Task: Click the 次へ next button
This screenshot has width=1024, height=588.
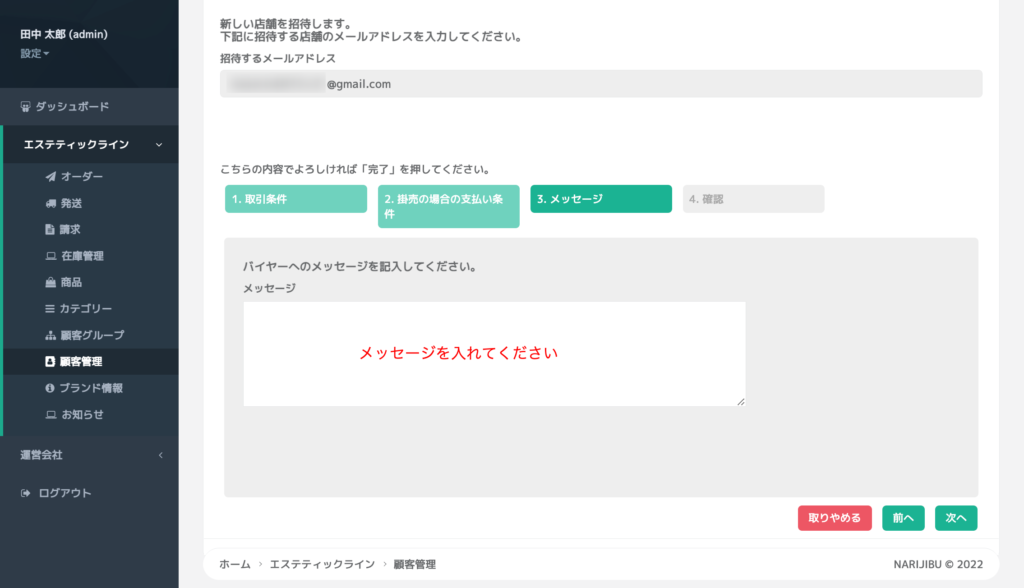Action: (x=956, y=518)
